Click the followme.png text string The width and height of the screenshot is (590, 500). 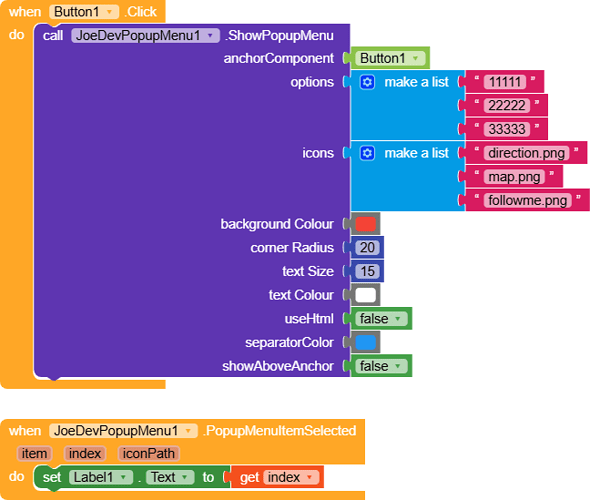(528, 200)
